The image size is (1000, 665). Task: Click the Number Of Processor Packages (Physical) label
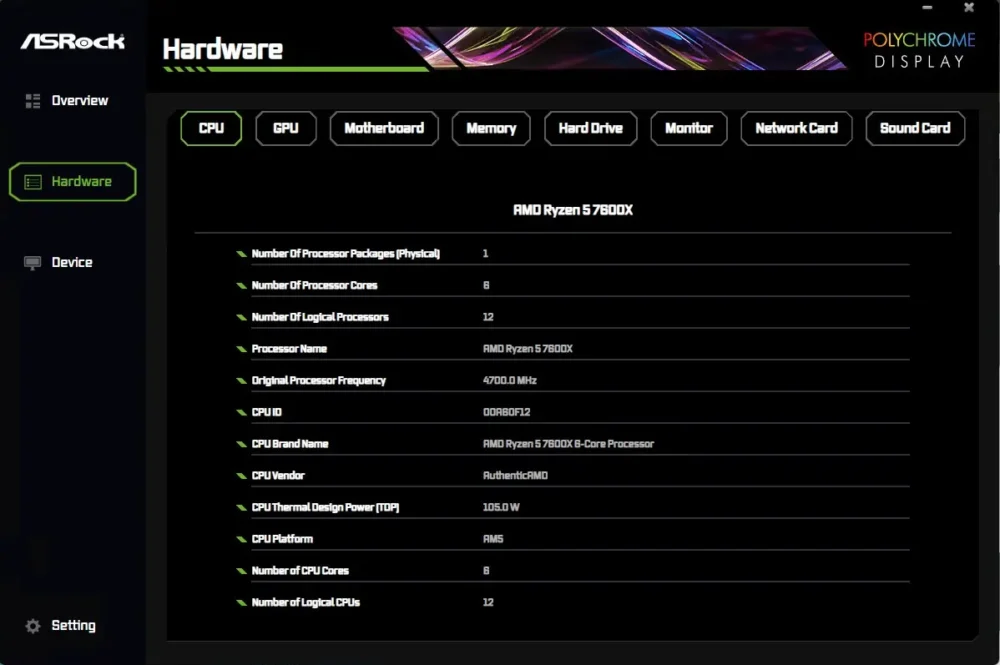(x=346, y=254)
